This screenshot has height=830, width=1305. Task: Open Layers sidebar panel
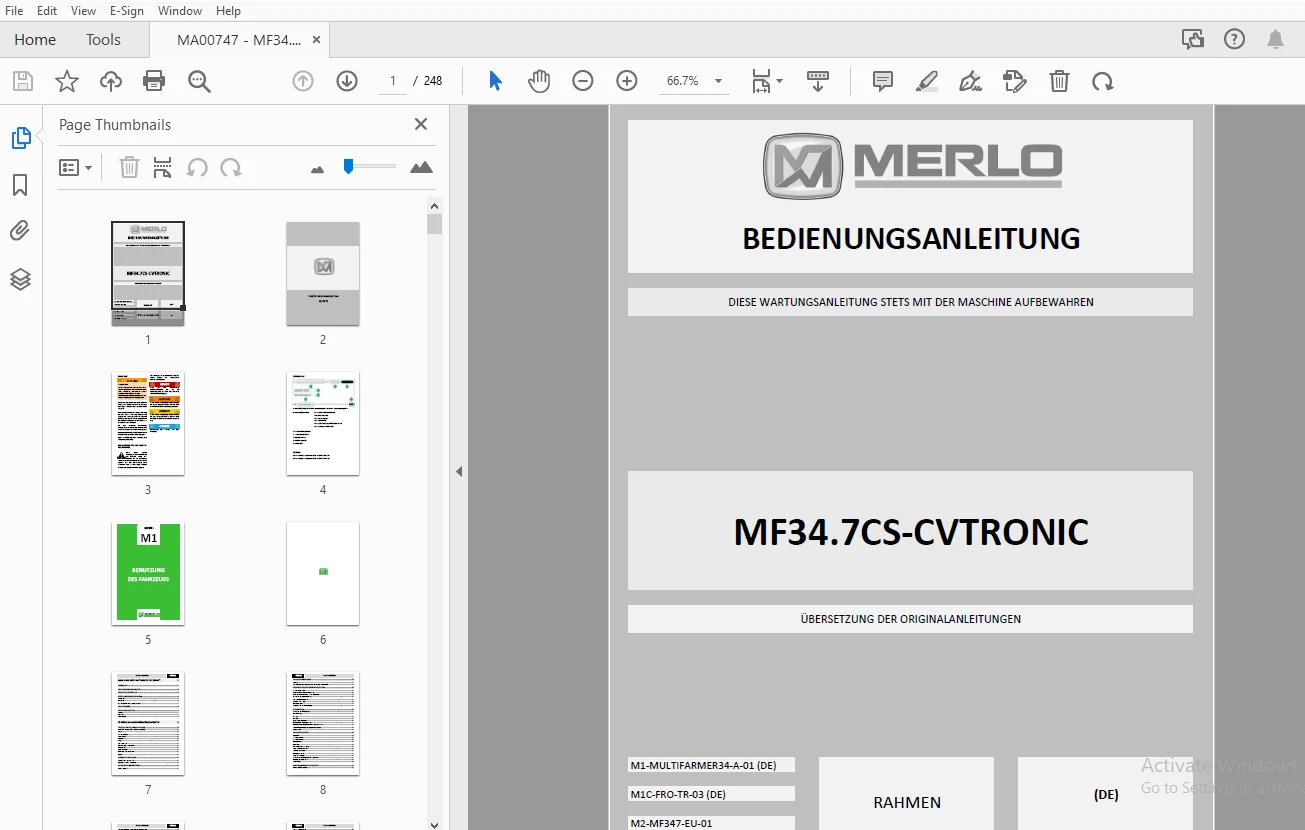click(x=20, y=279)
